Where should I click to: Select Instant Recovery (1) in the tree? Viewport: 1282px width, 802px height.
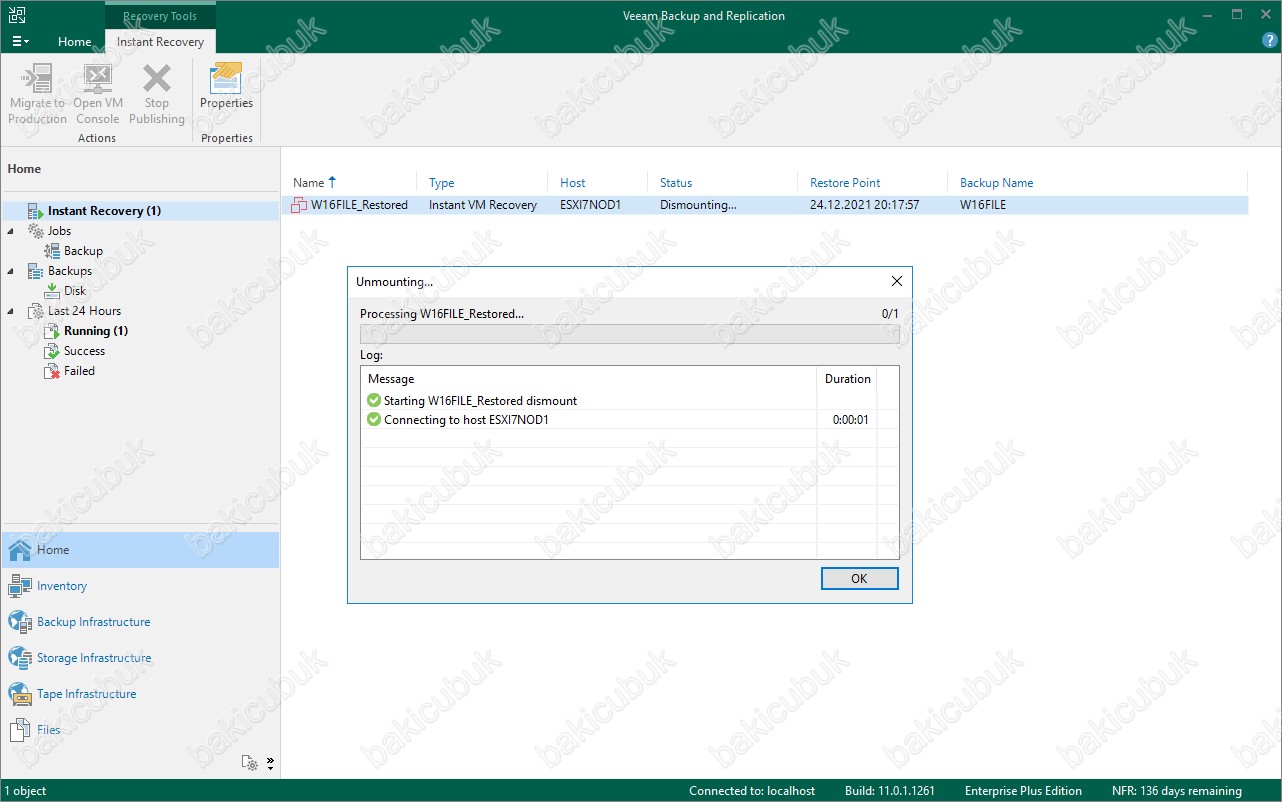click(x=104, y=211)
